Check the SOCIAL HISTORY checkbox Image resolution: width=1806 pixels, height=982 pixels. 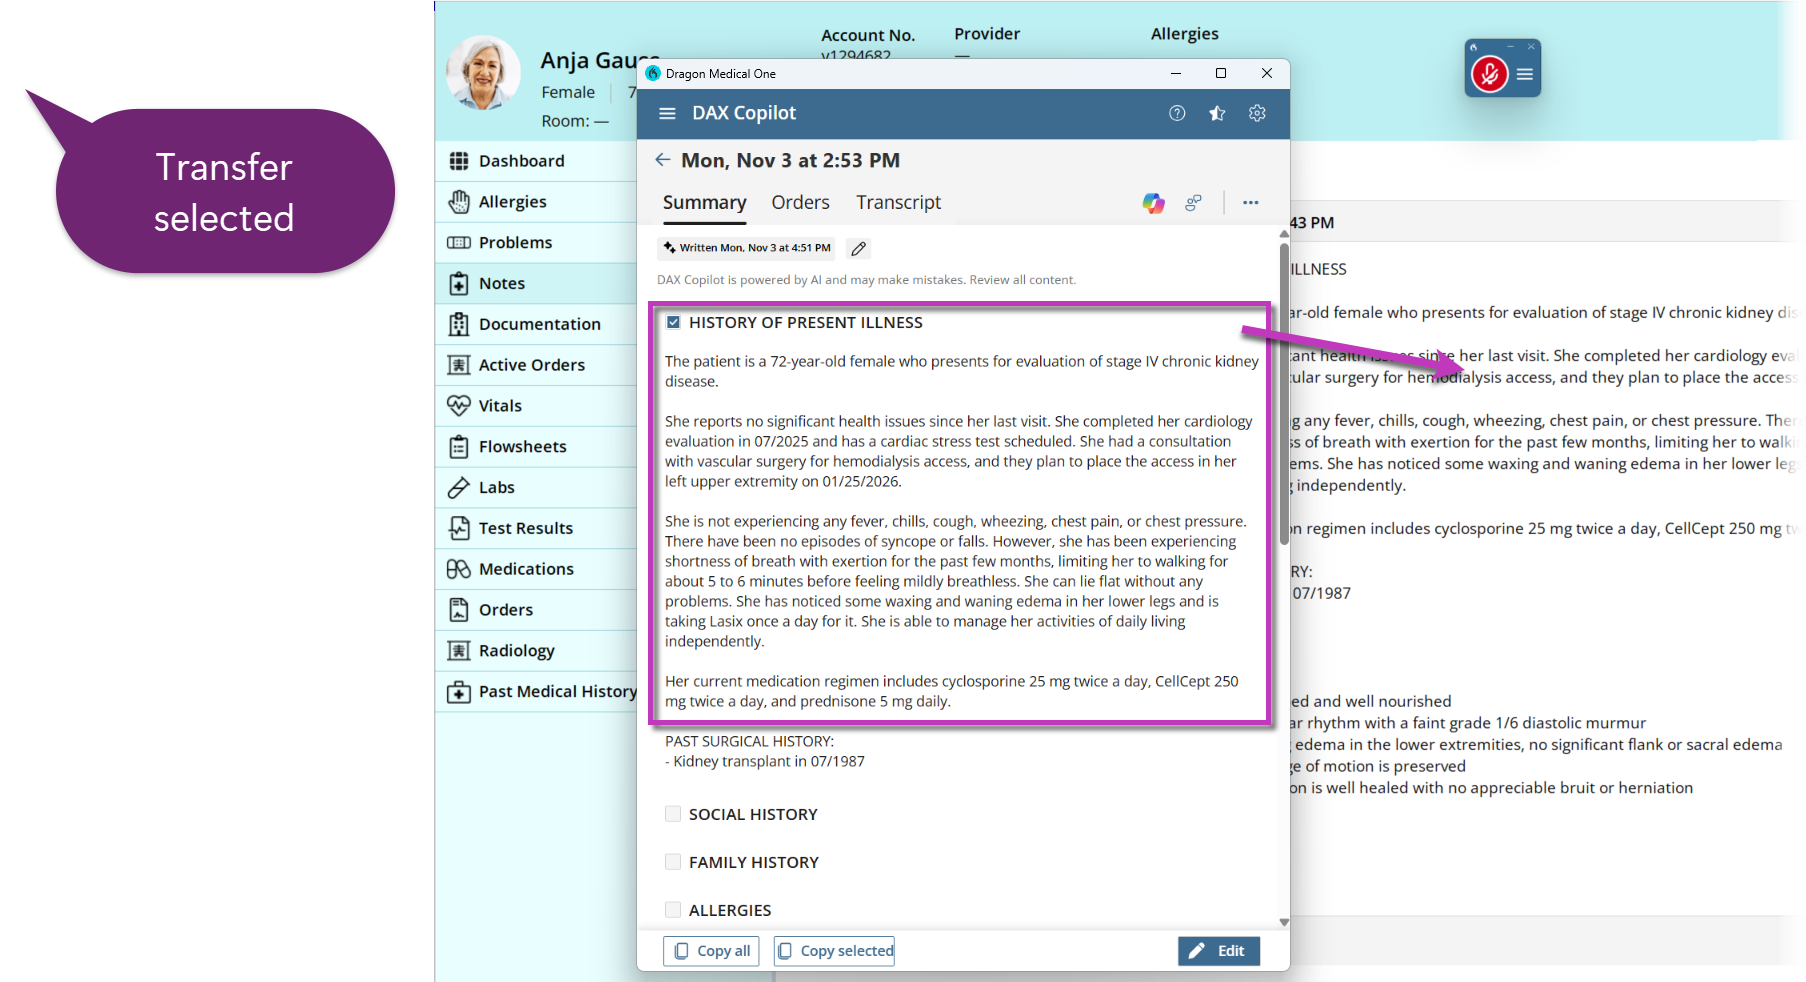[x=673, y=813]
